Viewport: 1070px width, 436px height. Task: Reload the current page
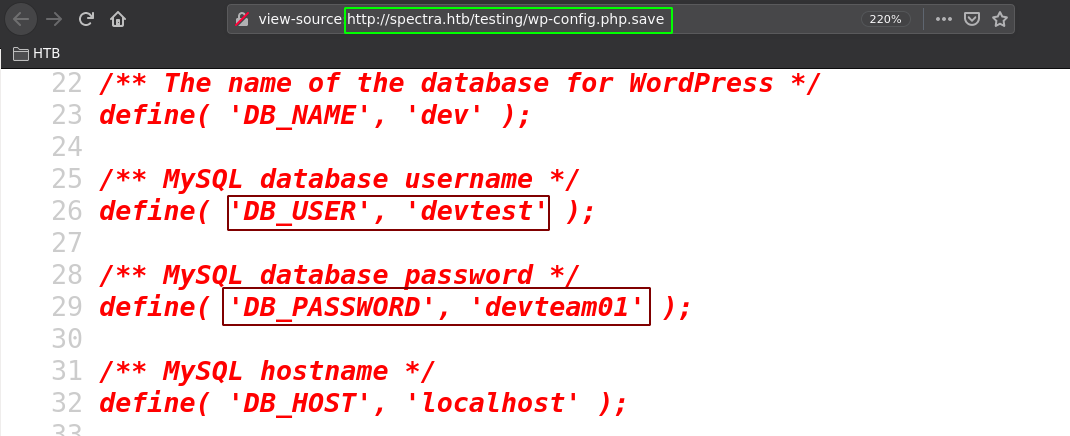point(86,19)
